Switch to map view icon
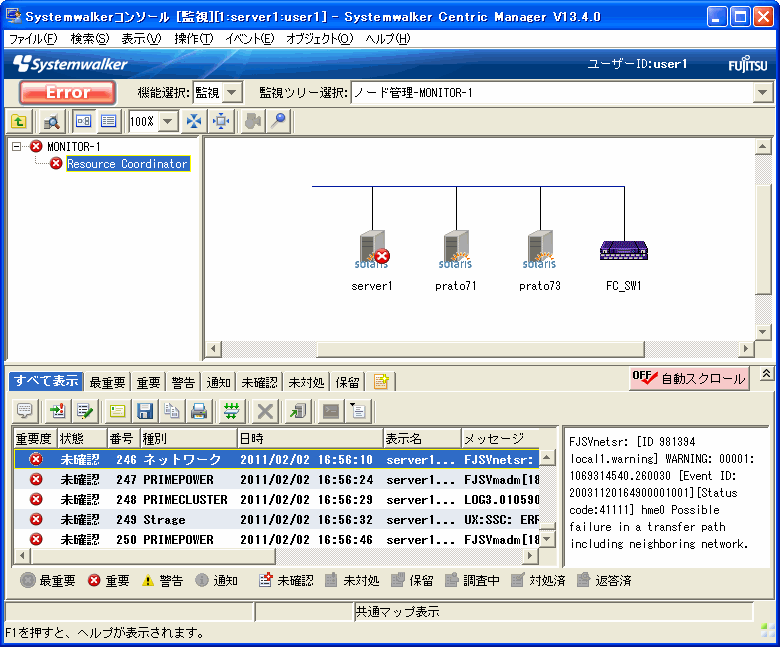Screen dimensions: 780x647 83,121
